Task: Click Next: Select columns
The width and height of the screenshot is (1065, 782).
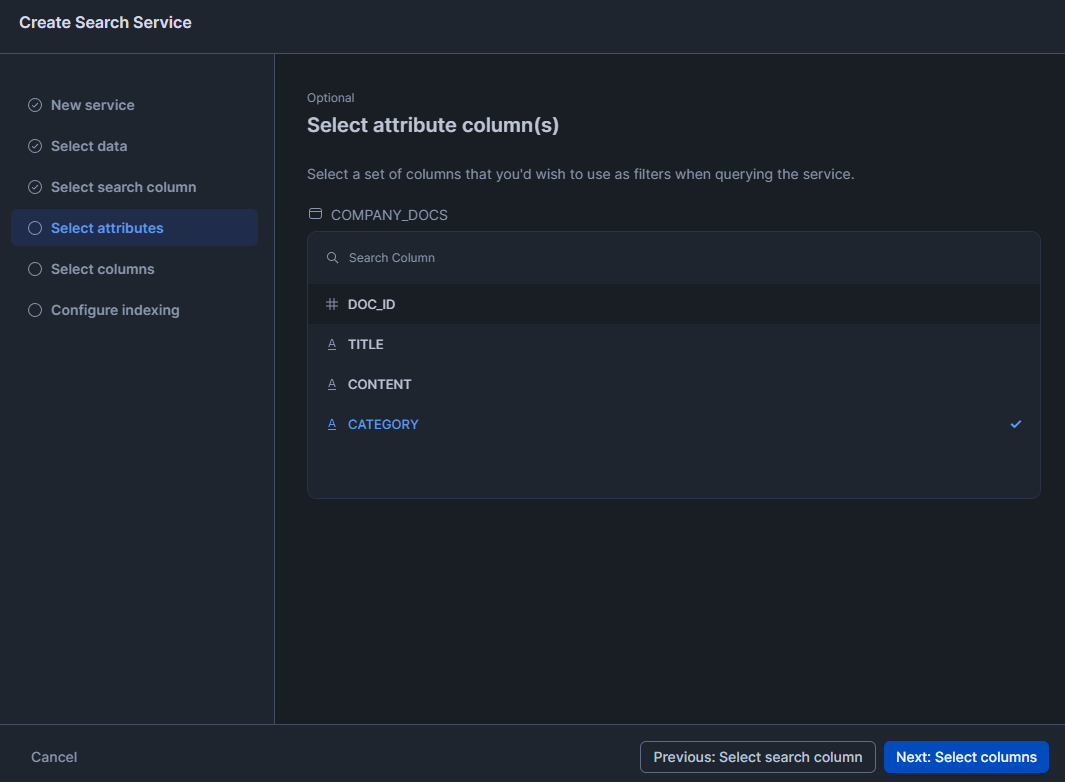Action: (965, 757)
